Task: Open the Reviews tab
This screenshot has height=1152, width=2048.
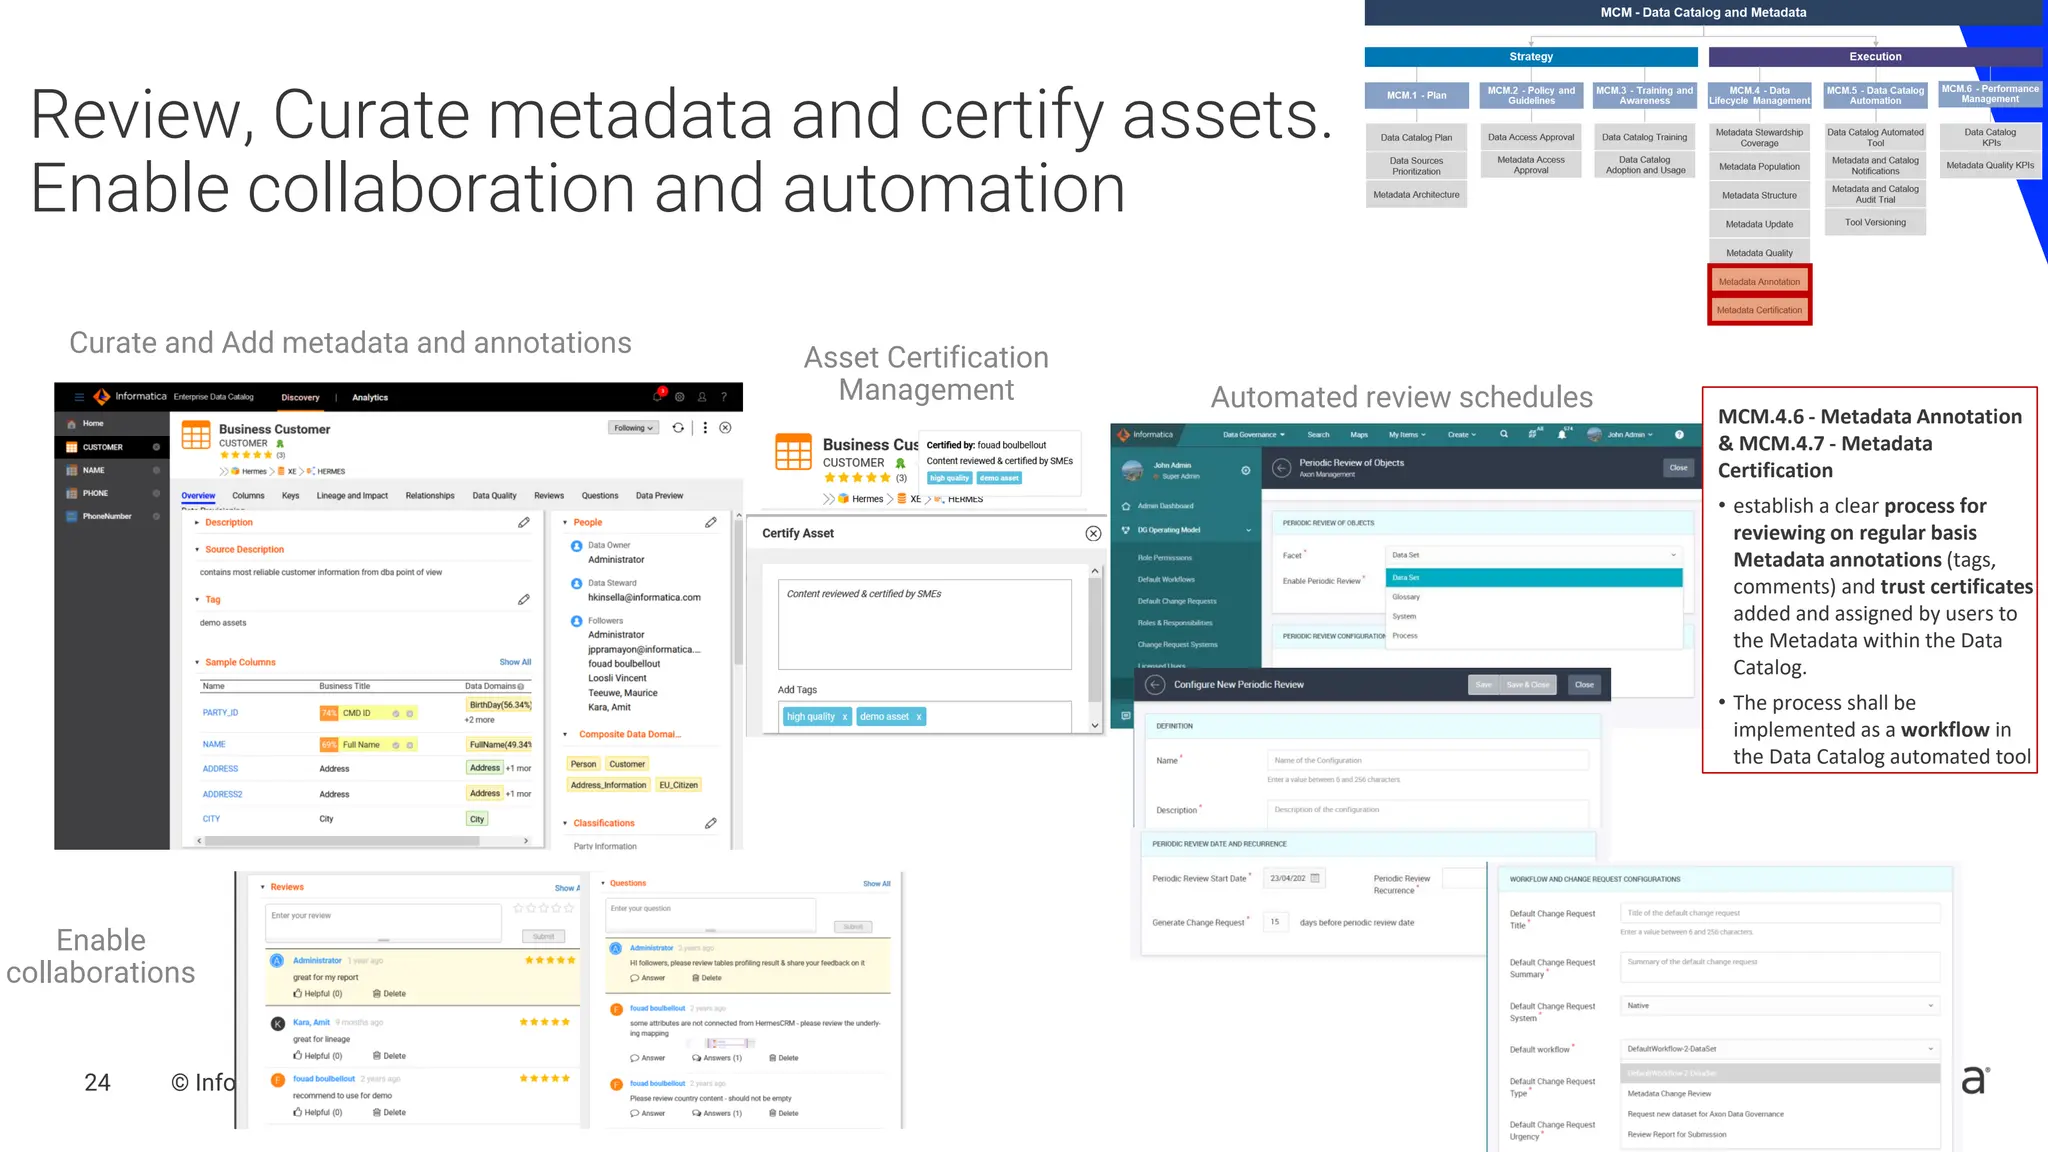Action: (549, 496)
